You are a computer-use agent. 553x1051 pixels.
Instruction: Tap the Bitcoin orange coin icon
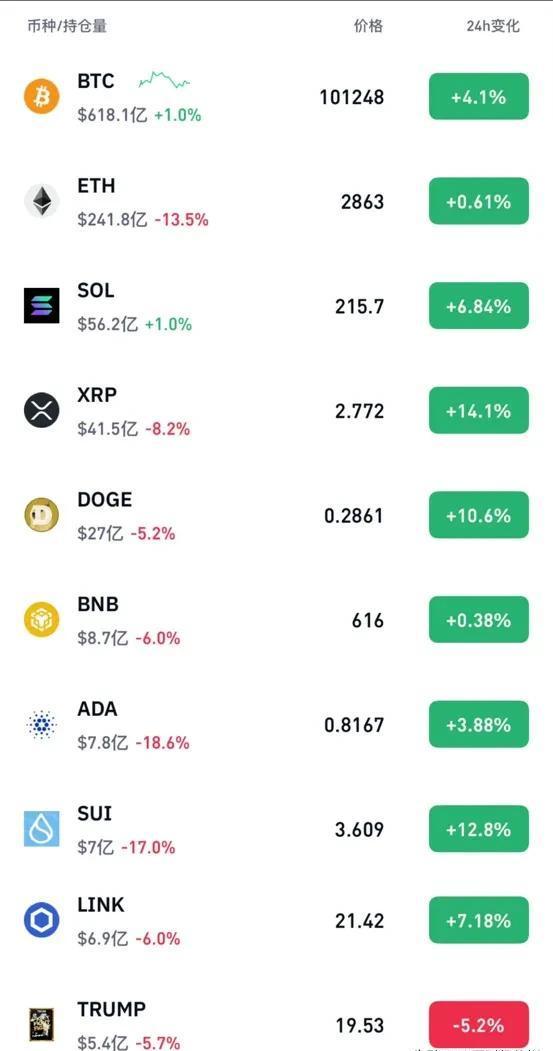pos(42,97)
